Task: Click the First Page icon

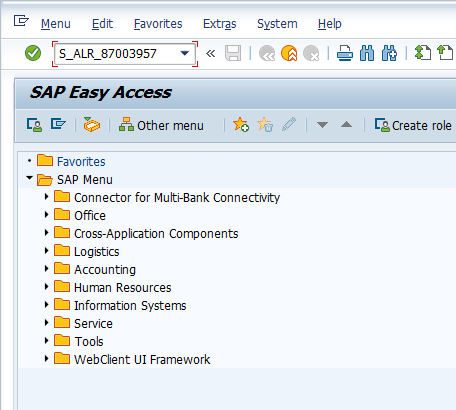Action: [x=423, y=53]
